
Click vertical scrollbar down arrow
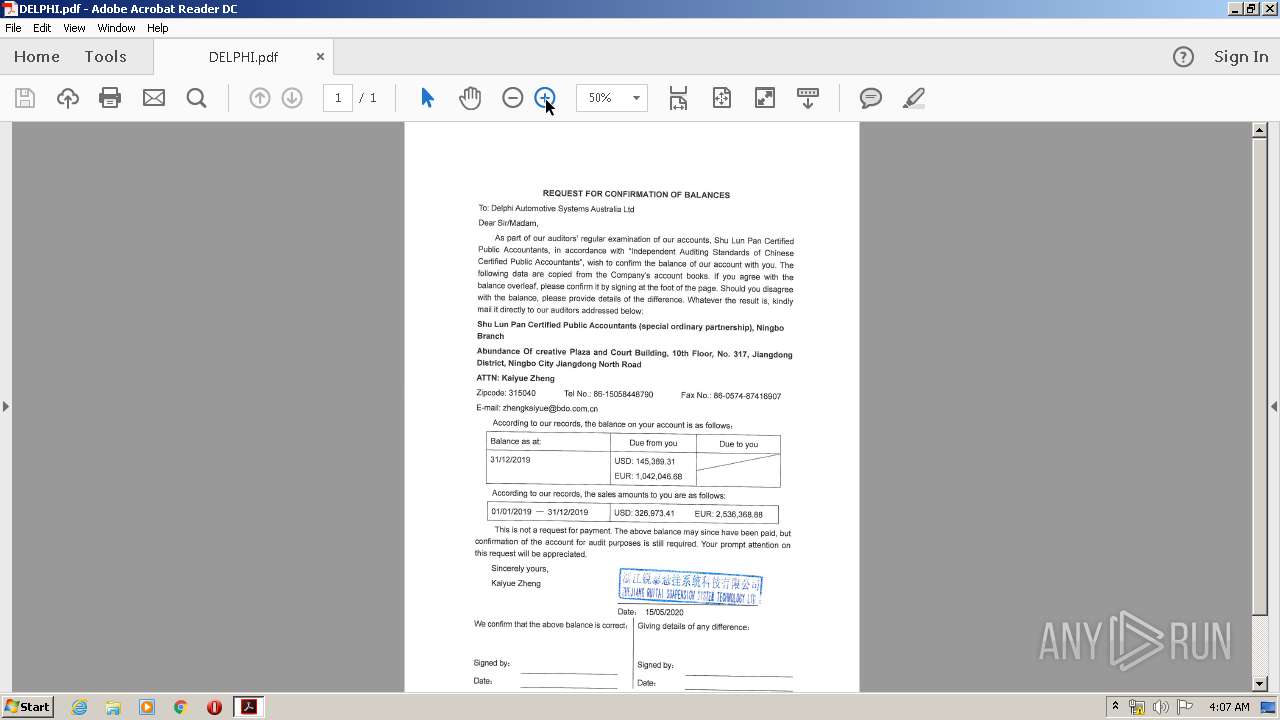click(x=1259, y=684)
